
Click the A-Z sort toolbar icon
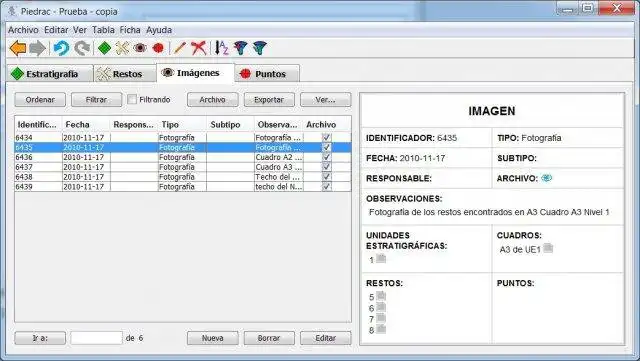click(221, 48)
